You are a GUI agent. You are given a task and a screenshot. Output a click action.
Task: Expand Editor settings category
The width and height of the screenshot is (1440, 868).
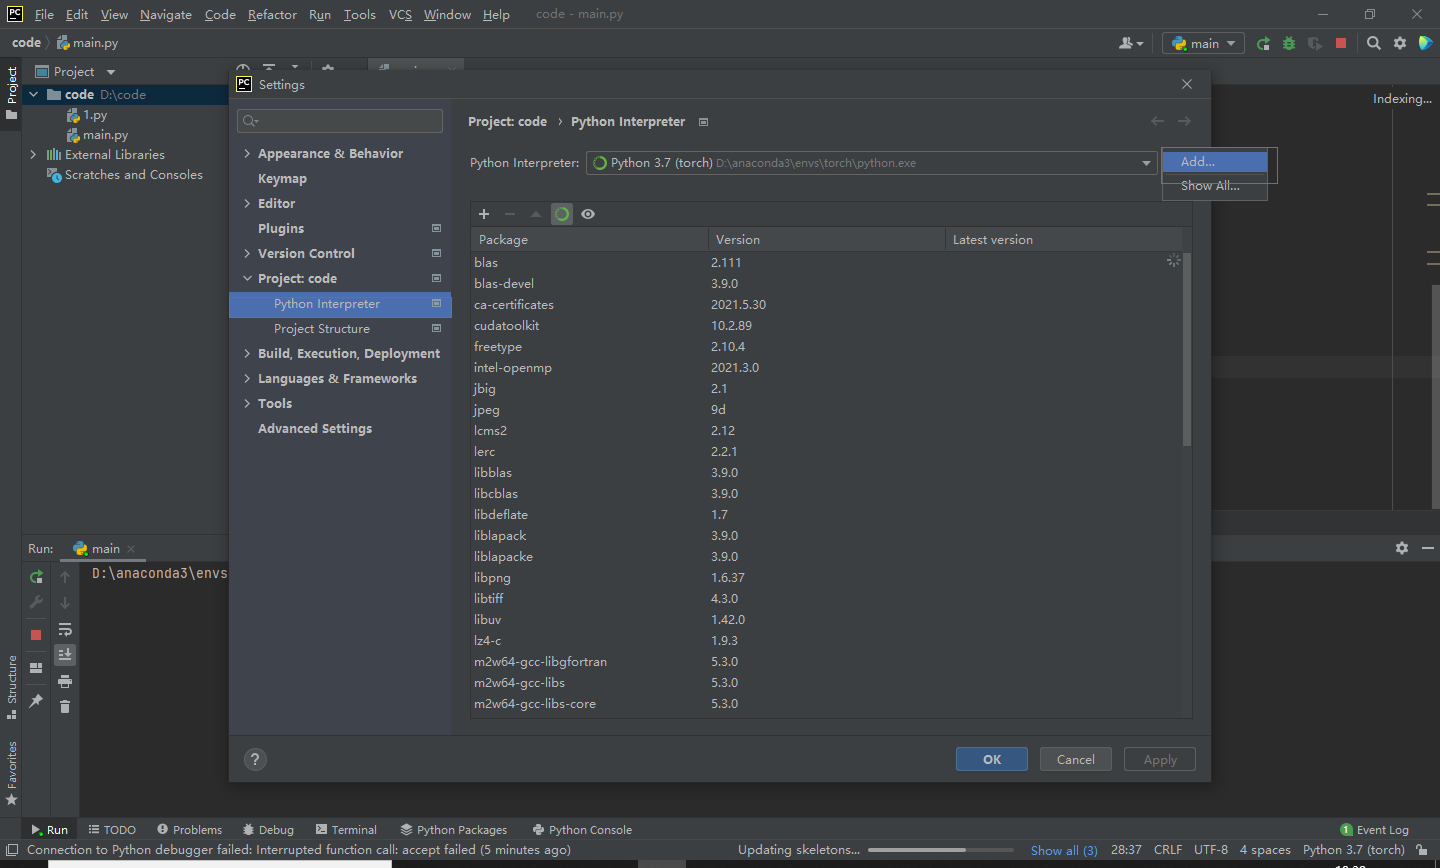[x=276, y=204]
